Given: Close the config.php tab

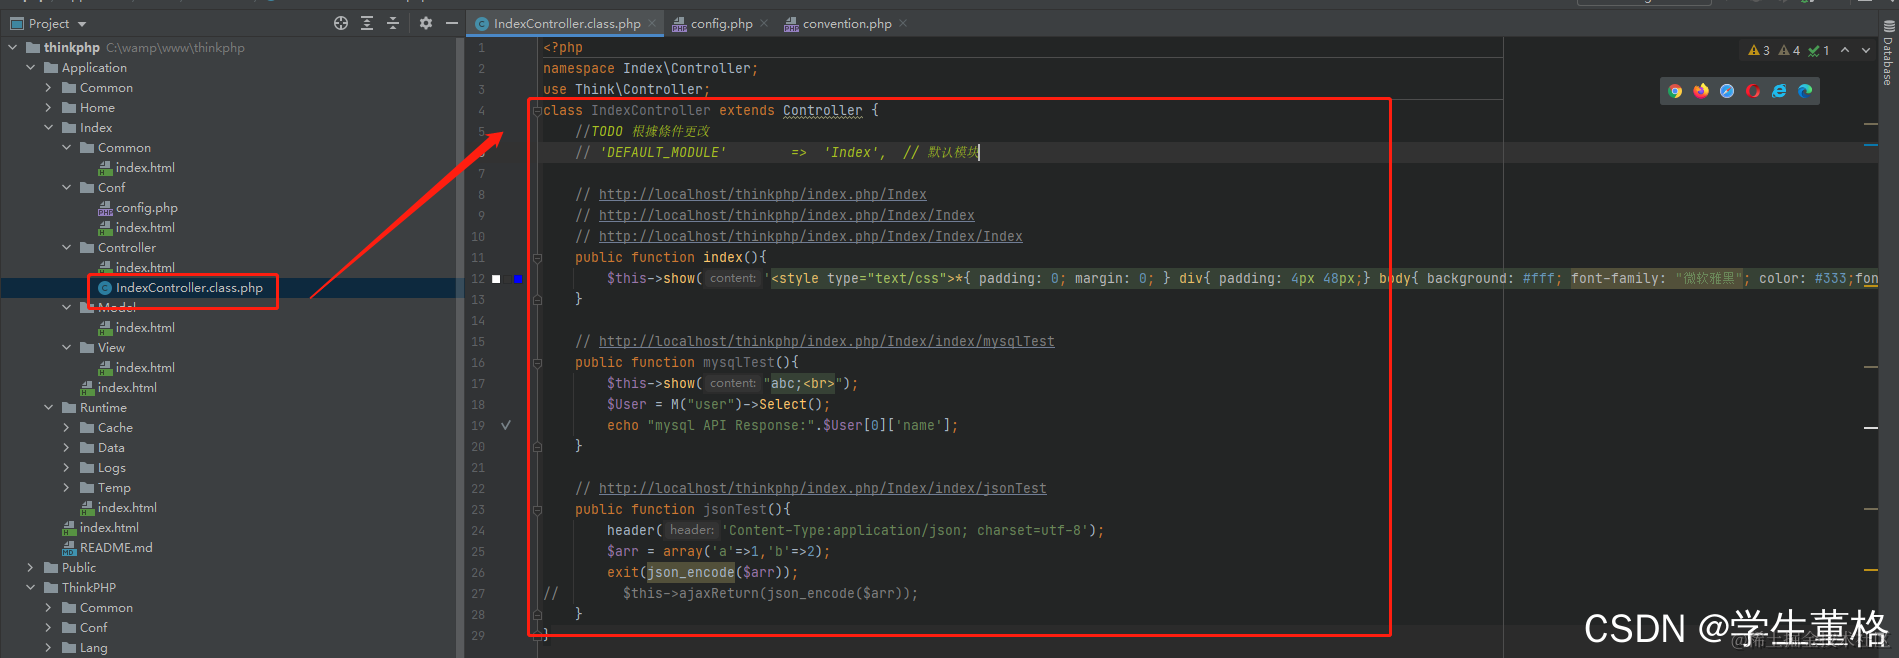Looking at the screenshot, I should [x=764, y=23].
